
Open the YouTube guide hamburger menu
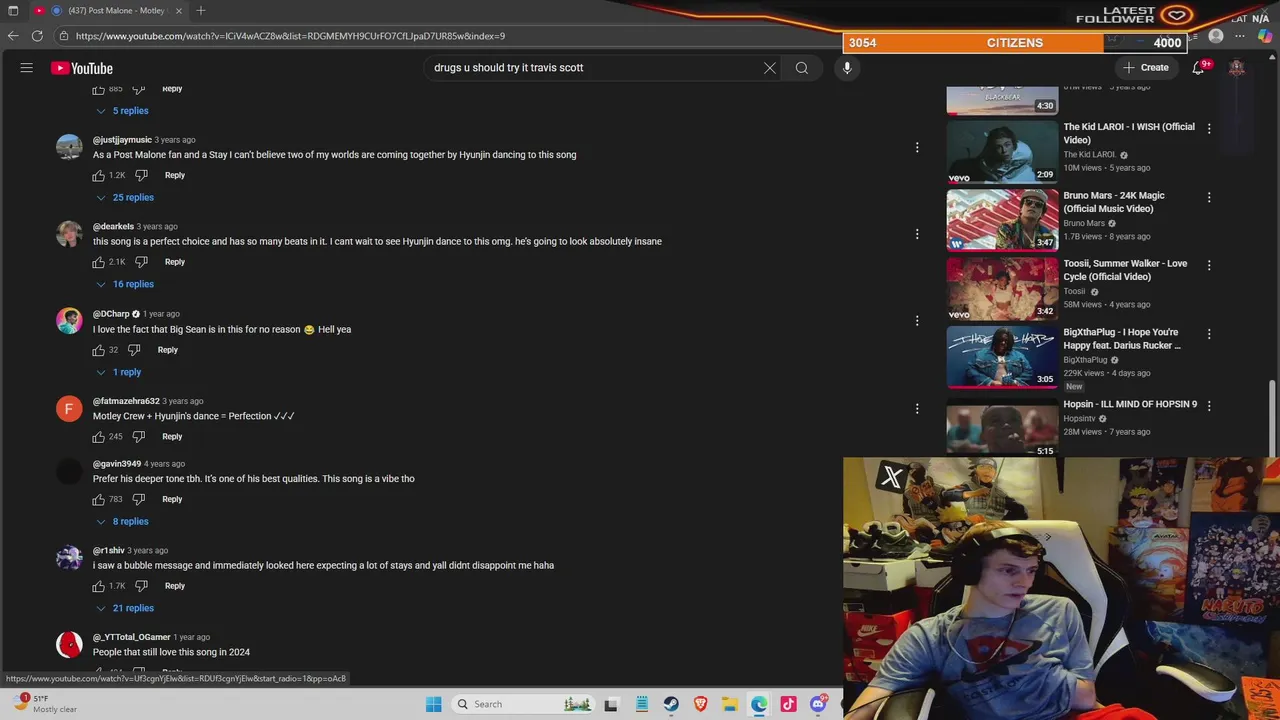[27, 68]
